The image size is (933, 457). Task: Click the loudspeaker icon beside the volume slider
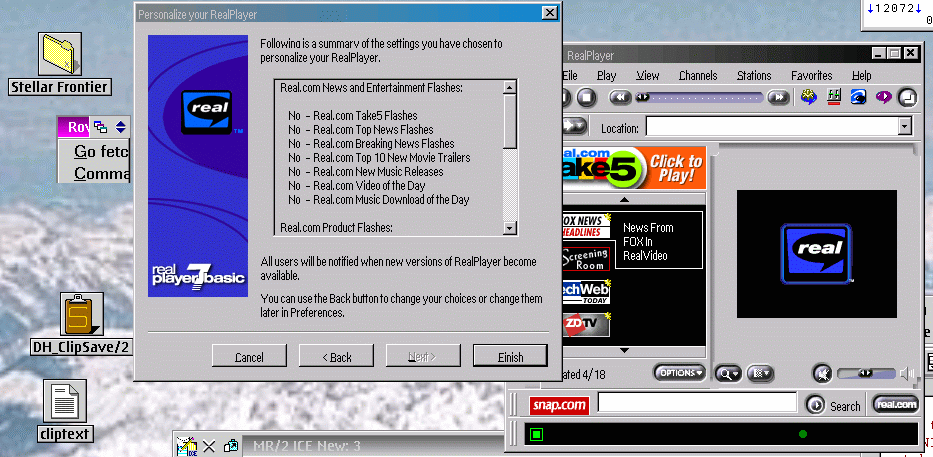tap(907, 373)
